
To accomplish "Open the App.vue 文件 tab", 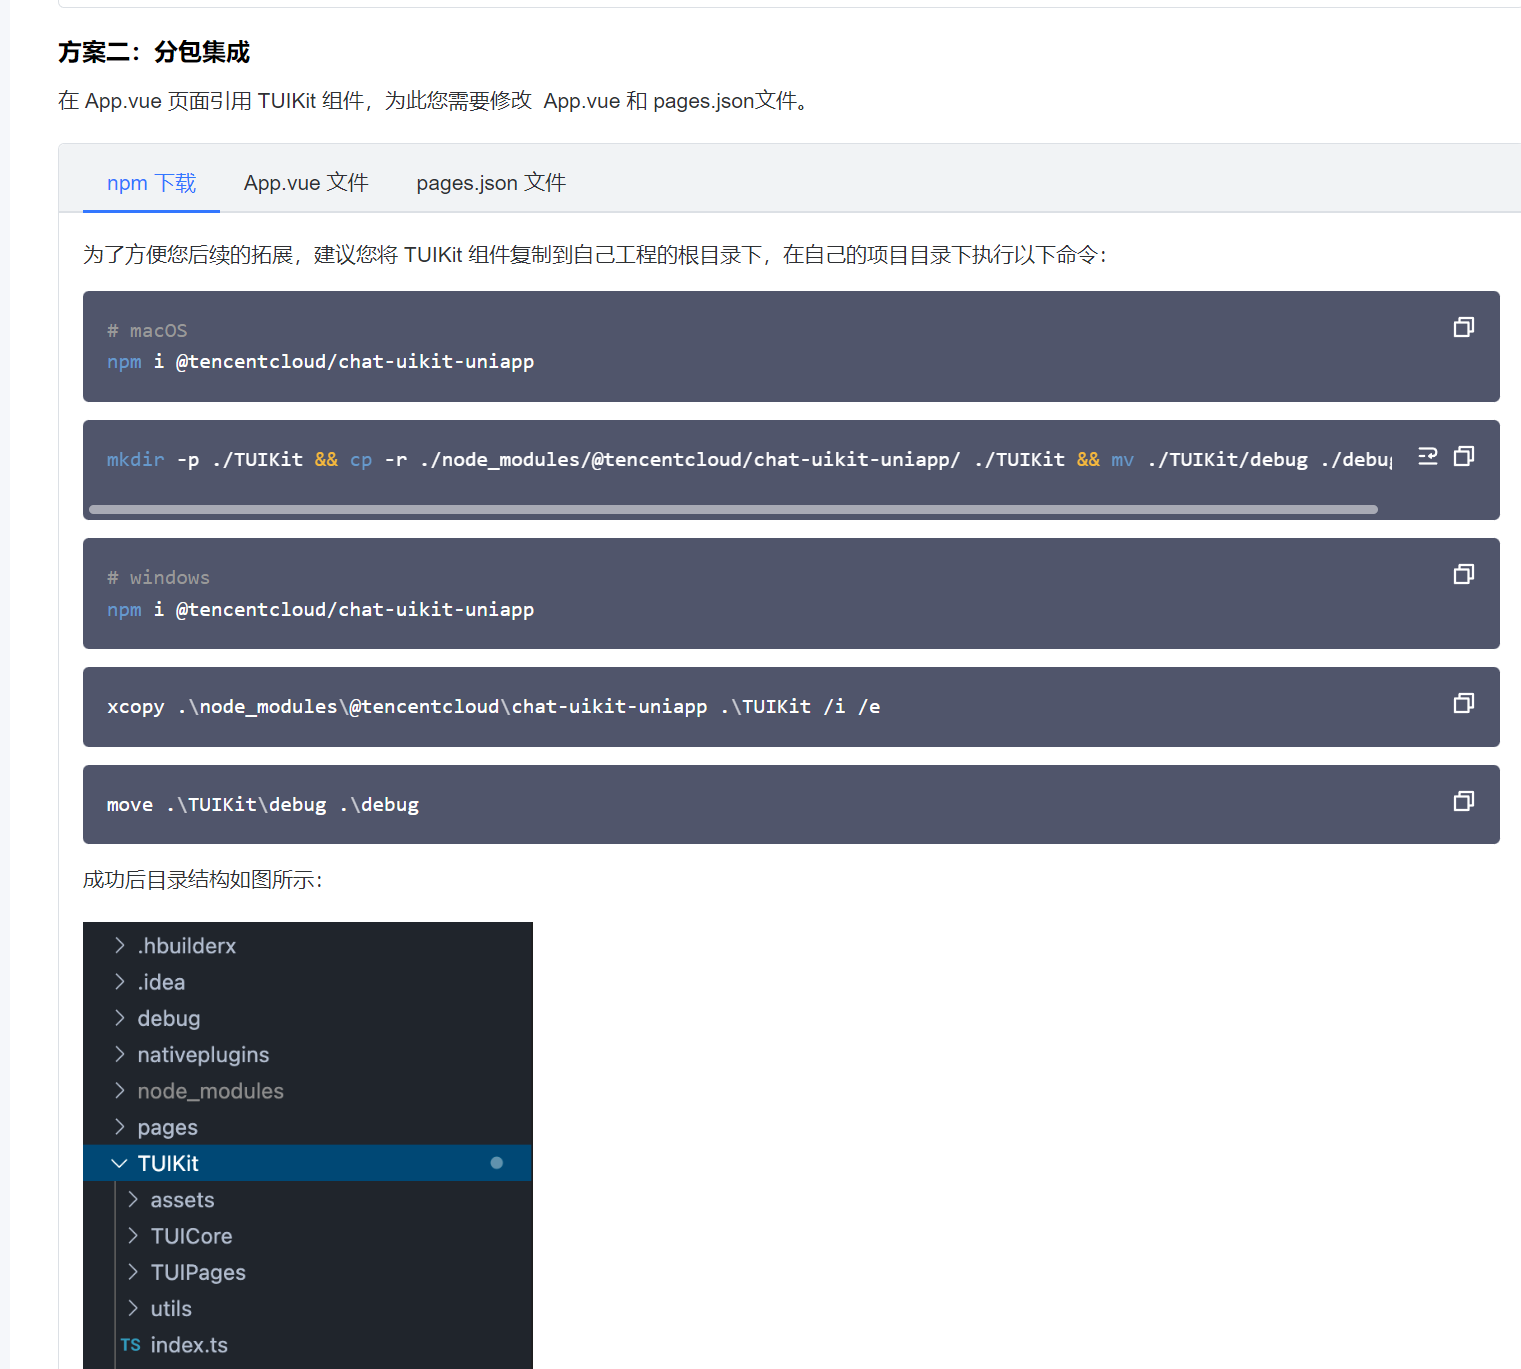I will 306,183.
